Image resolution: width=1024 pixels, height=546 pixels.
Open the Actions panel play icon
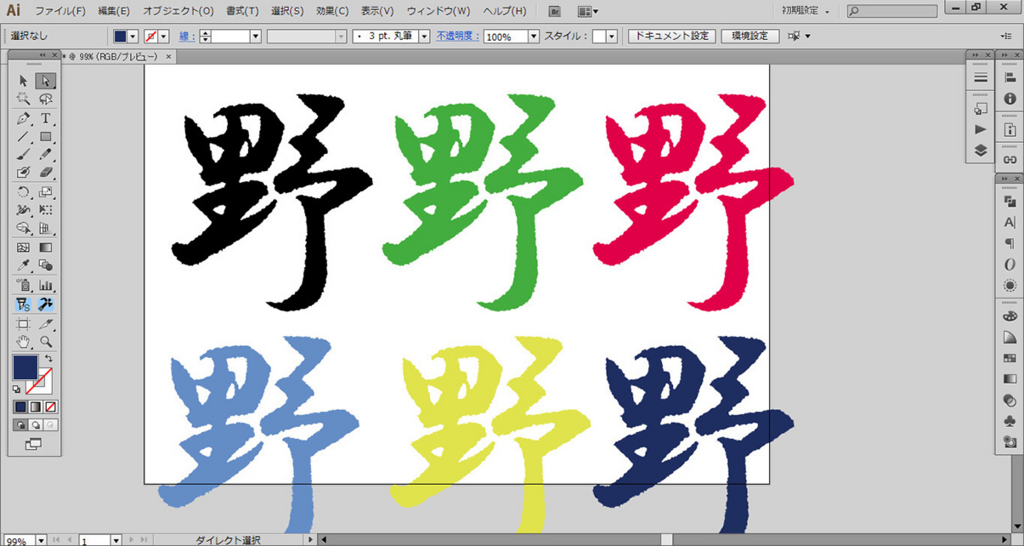pos(980,129)
